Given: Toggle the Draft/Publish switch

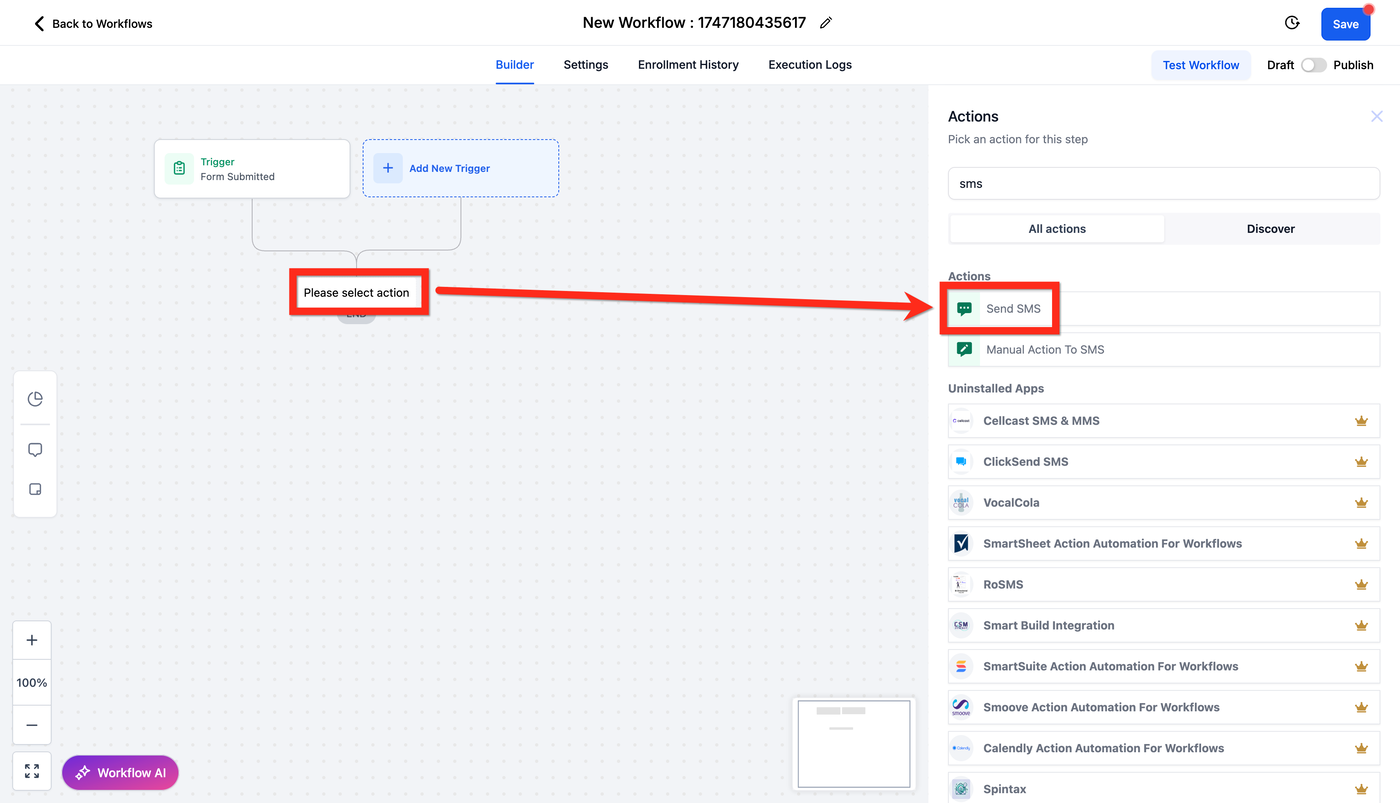Looking at the screenshot, I should tap(1314, 65).
